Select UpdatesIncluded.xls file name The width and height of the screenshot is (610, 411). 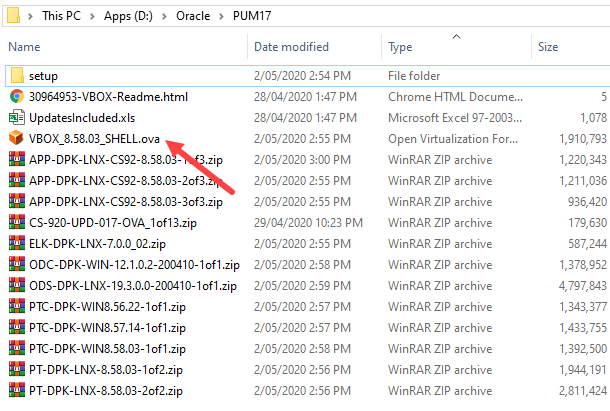coord(82,118)
